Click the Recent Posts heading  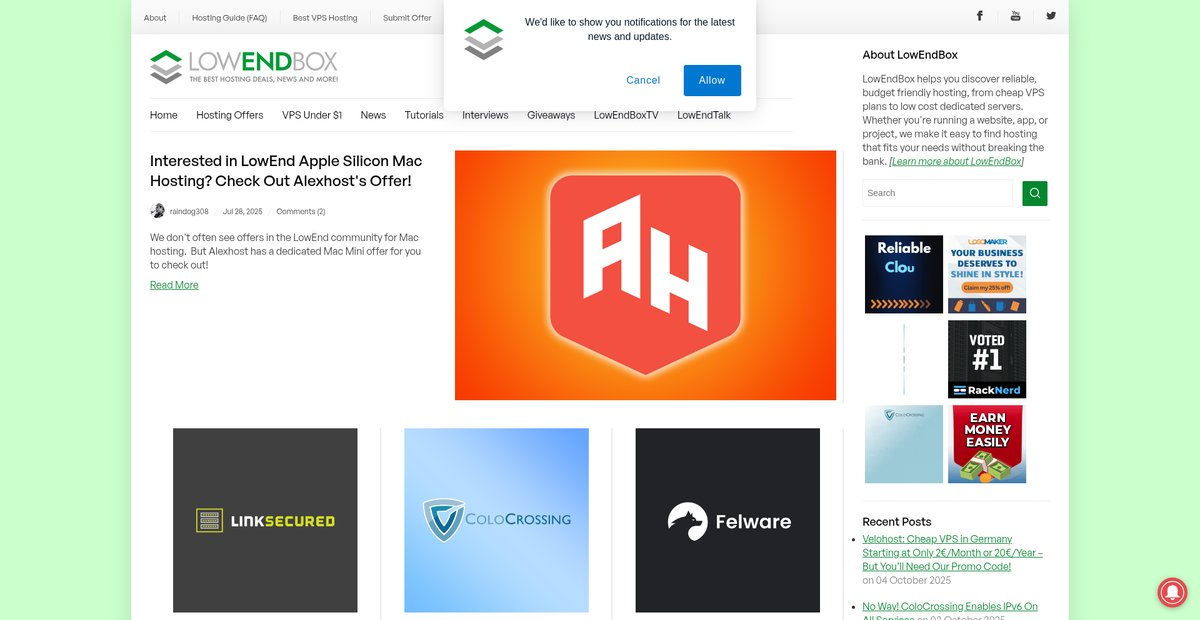897,522
